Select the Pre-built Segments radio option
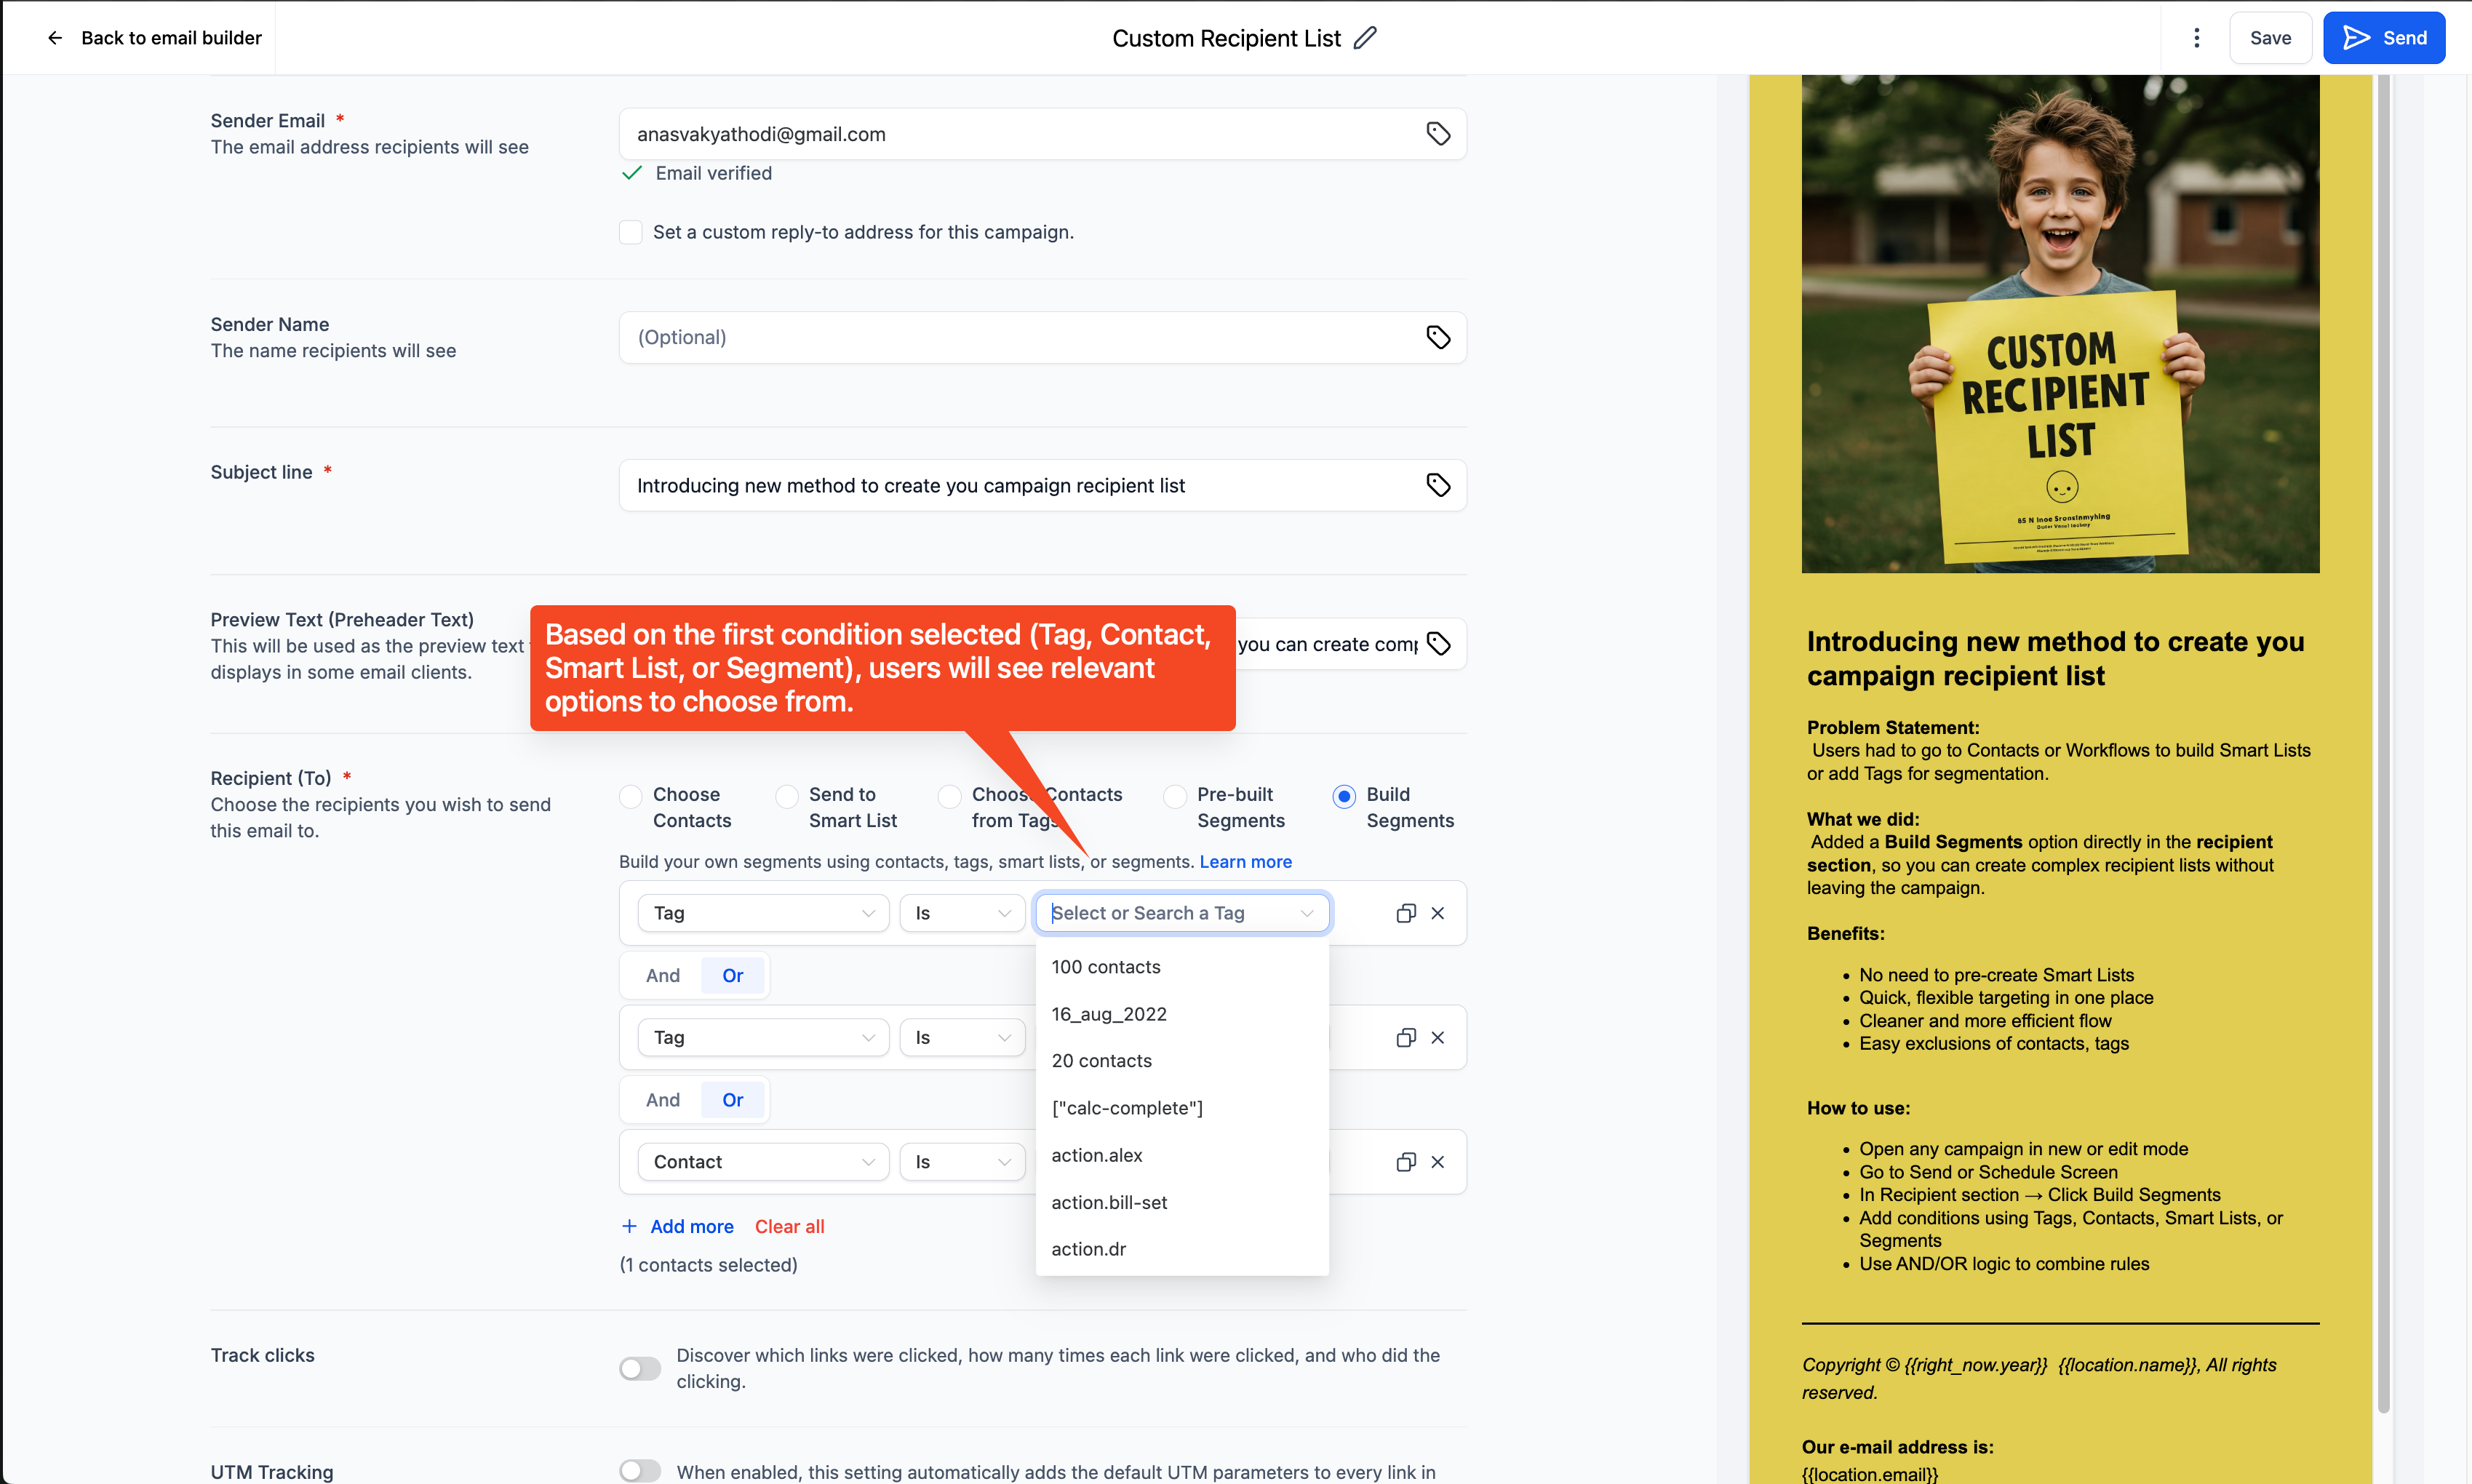Viewport: 2472px width, 1484px height. [1175, 796]
